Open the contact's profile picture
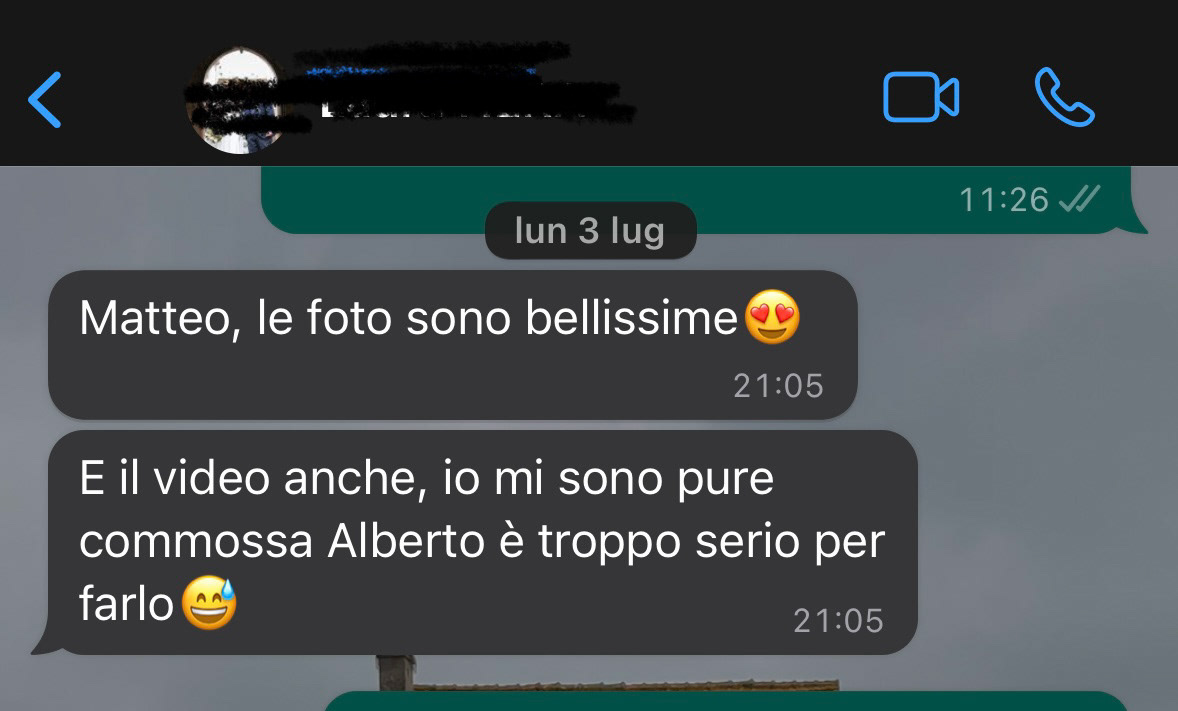Image resolution: width=1178 pixels, height=711 pixels. [x=240, y=101]
